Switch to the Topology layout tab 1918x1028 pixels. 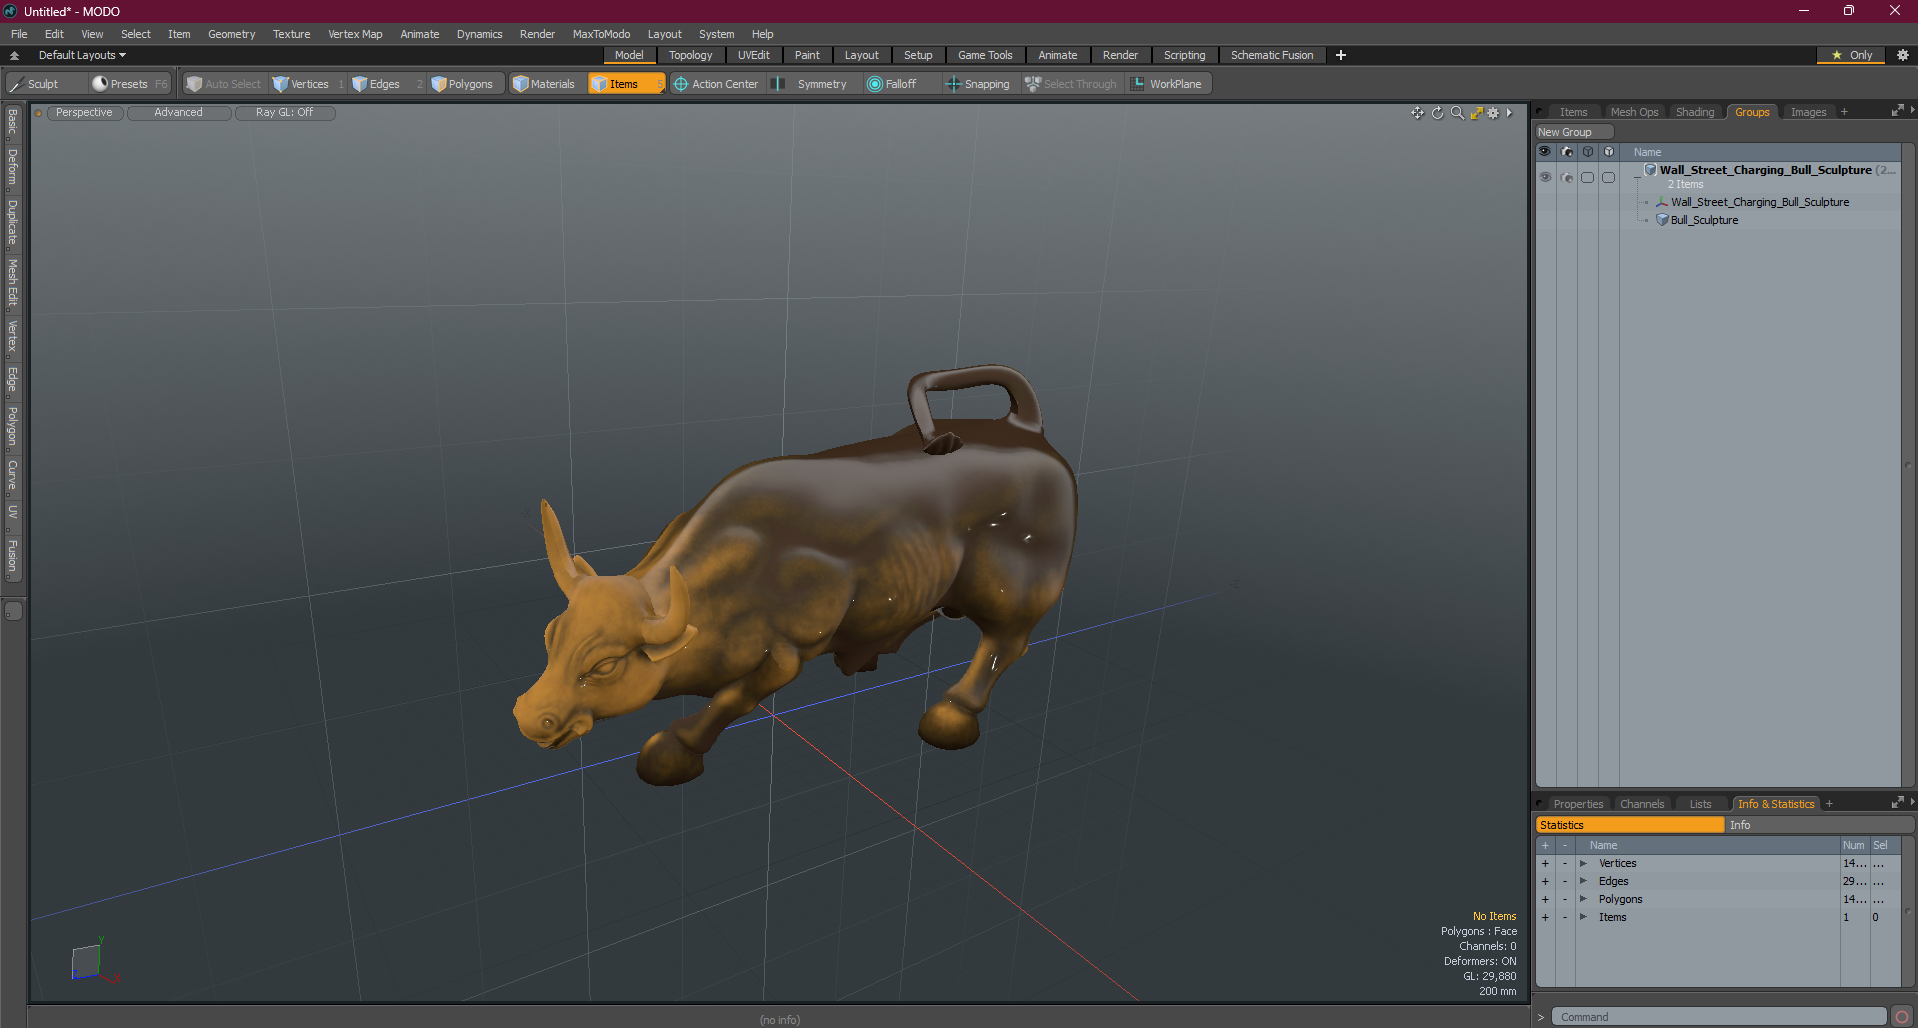(691, 55)
